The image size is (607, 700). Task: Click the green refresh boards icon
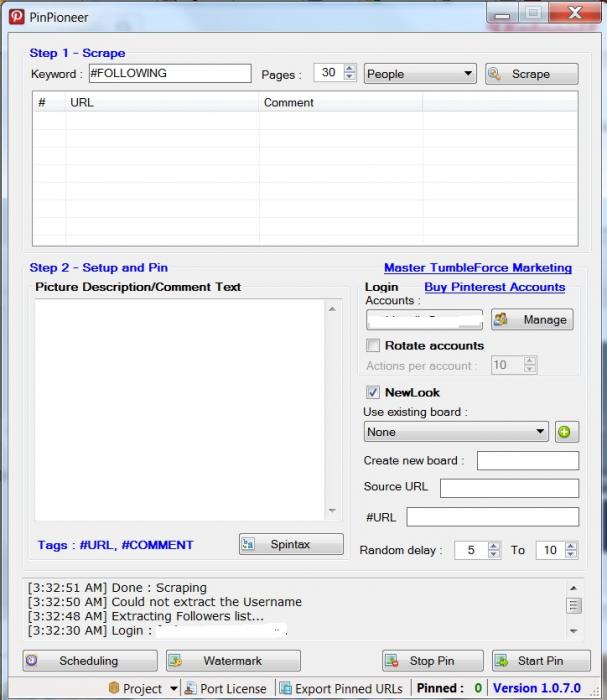(566, 432)
